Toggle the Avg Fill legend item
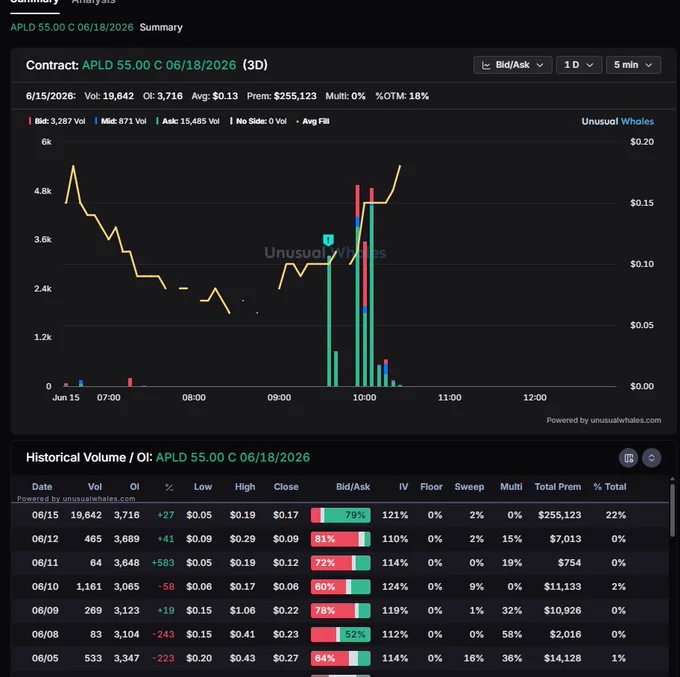The image size is (680, 677). click(313, 121)
